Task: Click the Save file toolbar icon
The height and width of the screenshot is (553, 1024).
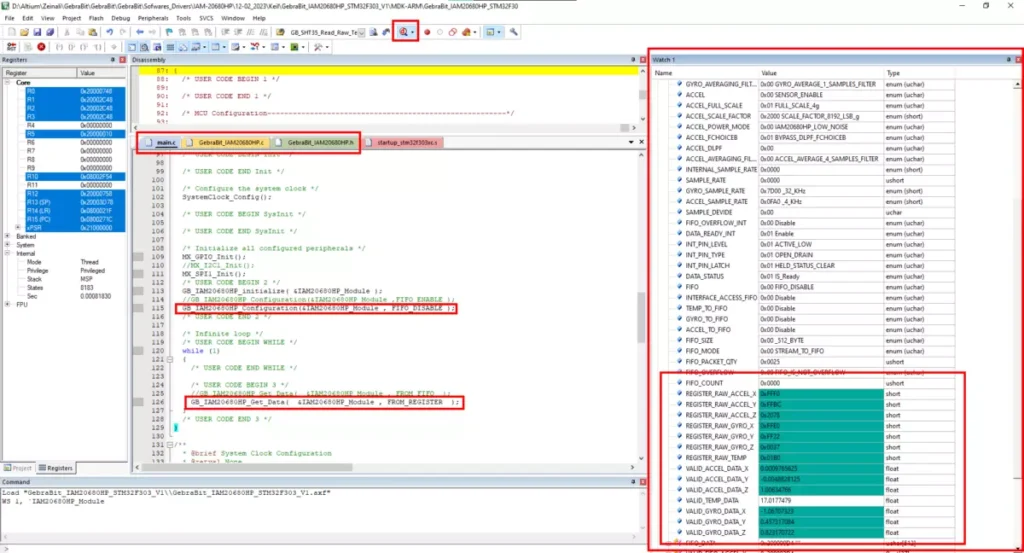Action: pyautogui.click(x=37, y=32)
